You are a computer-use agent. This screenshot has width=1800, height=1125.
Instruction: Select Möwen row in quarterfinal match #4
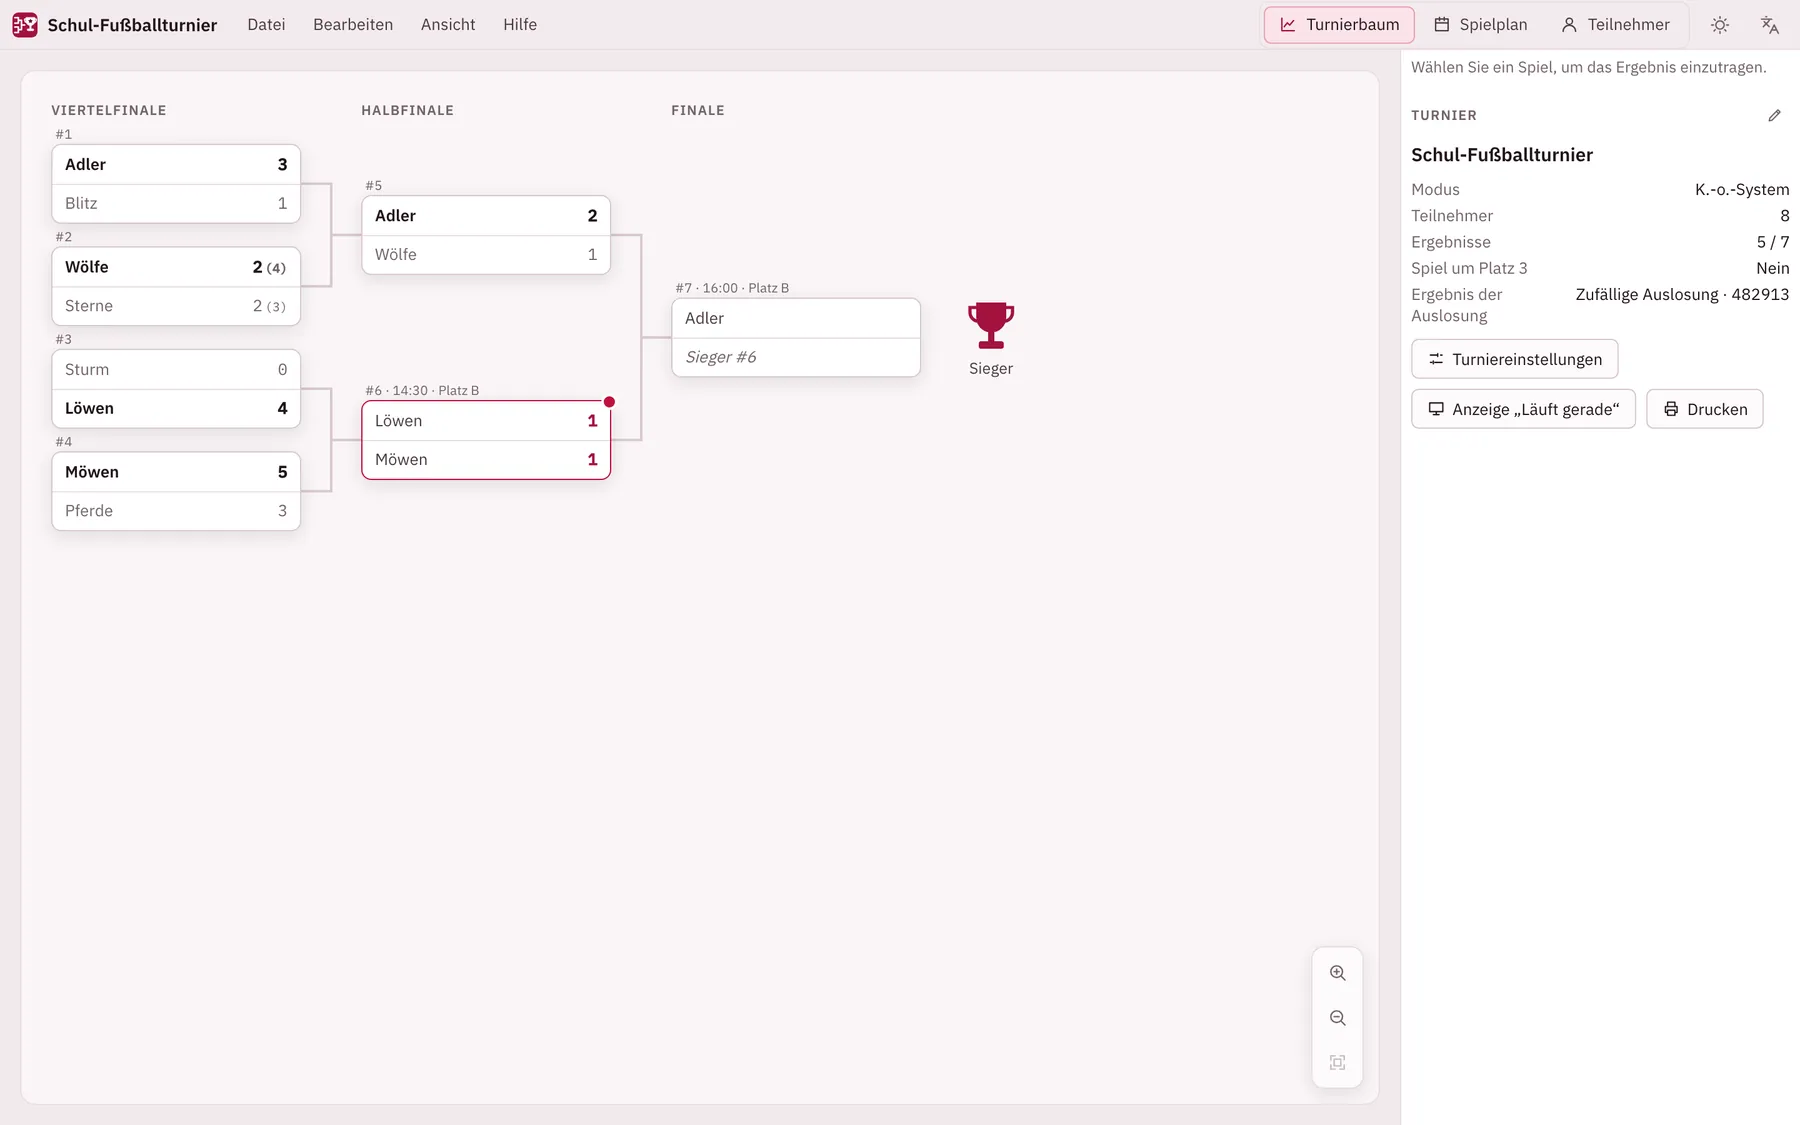(x=176, y=472)
